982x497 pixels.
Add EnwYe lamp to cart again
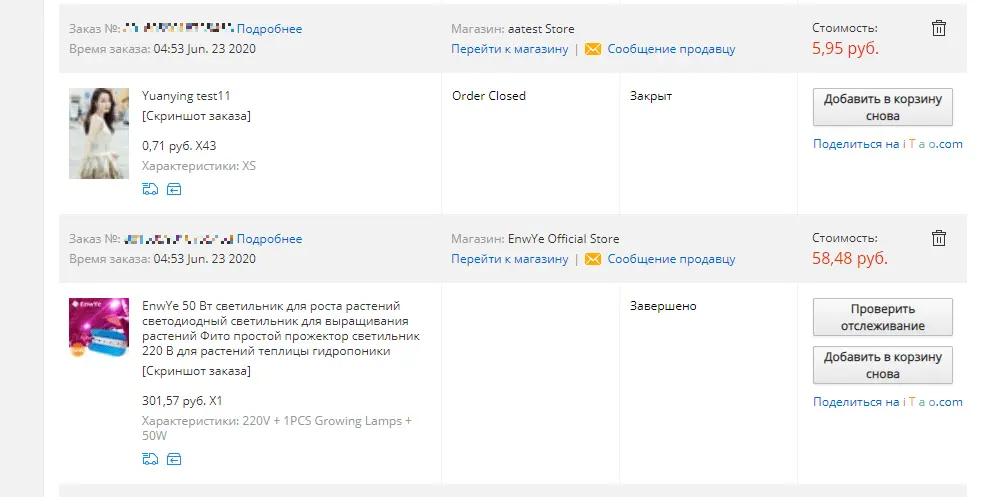tap(882, 365)
